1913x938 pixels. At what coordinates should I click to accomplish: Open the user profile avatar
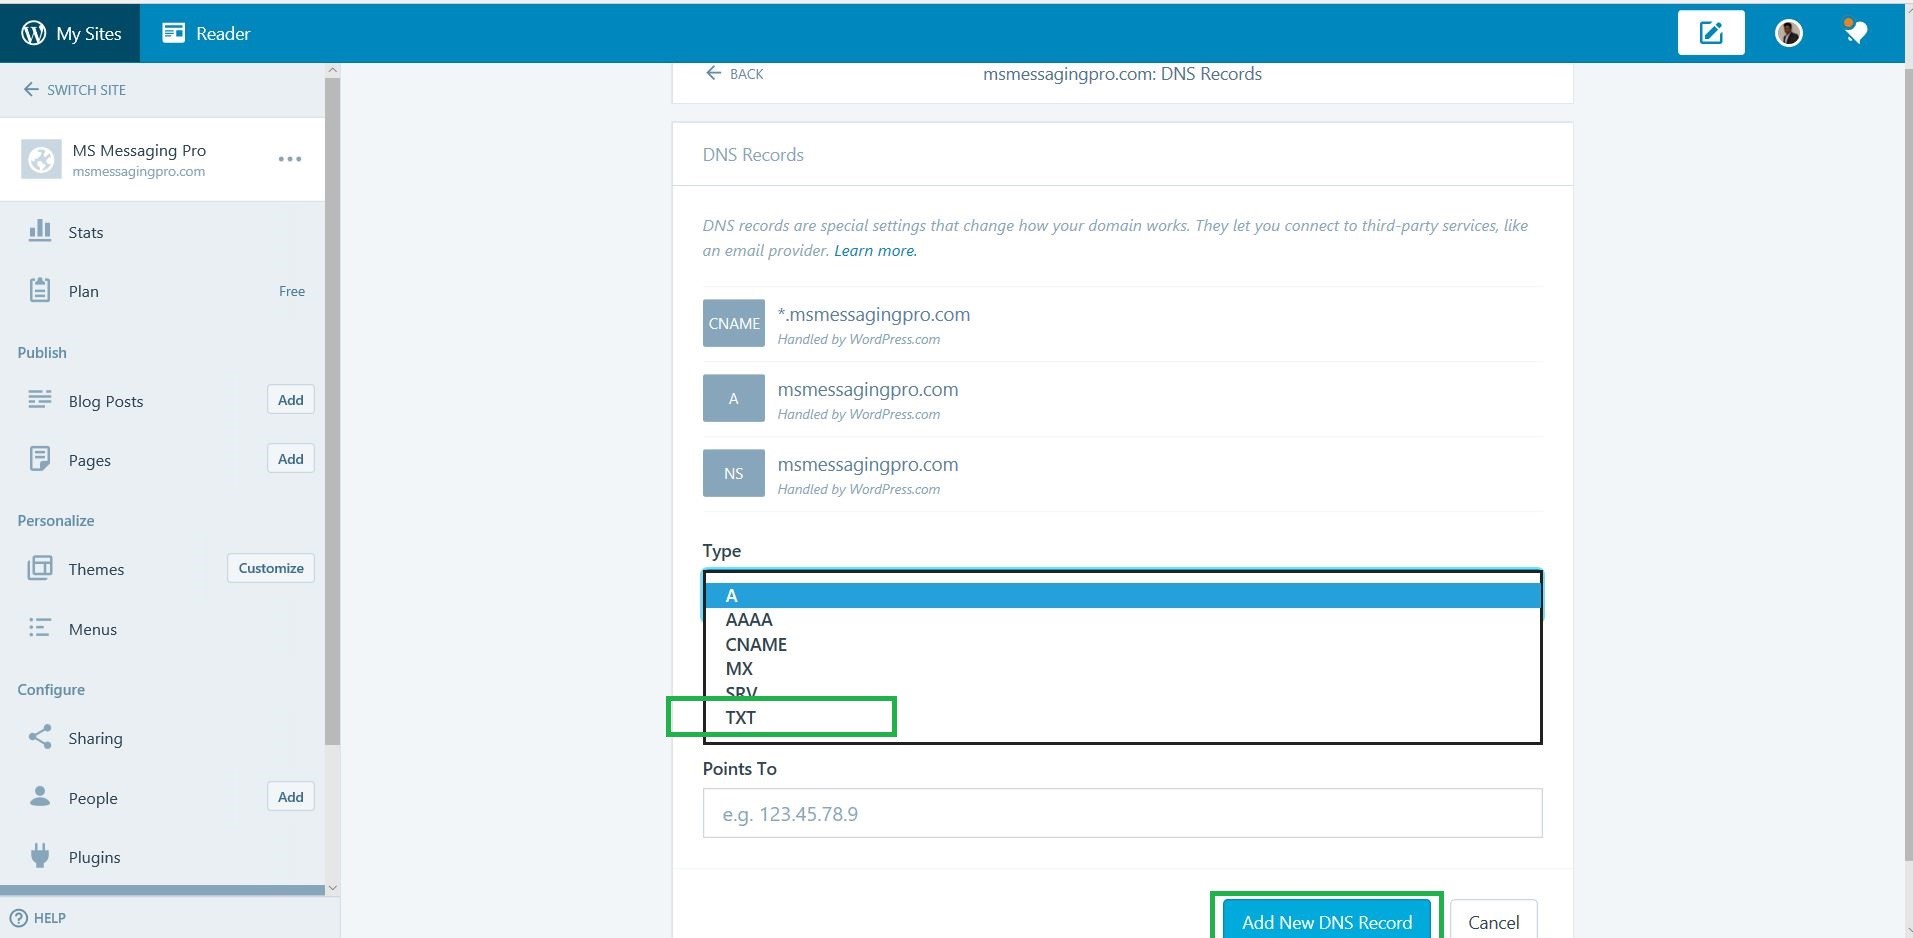tap(1788, 33)
